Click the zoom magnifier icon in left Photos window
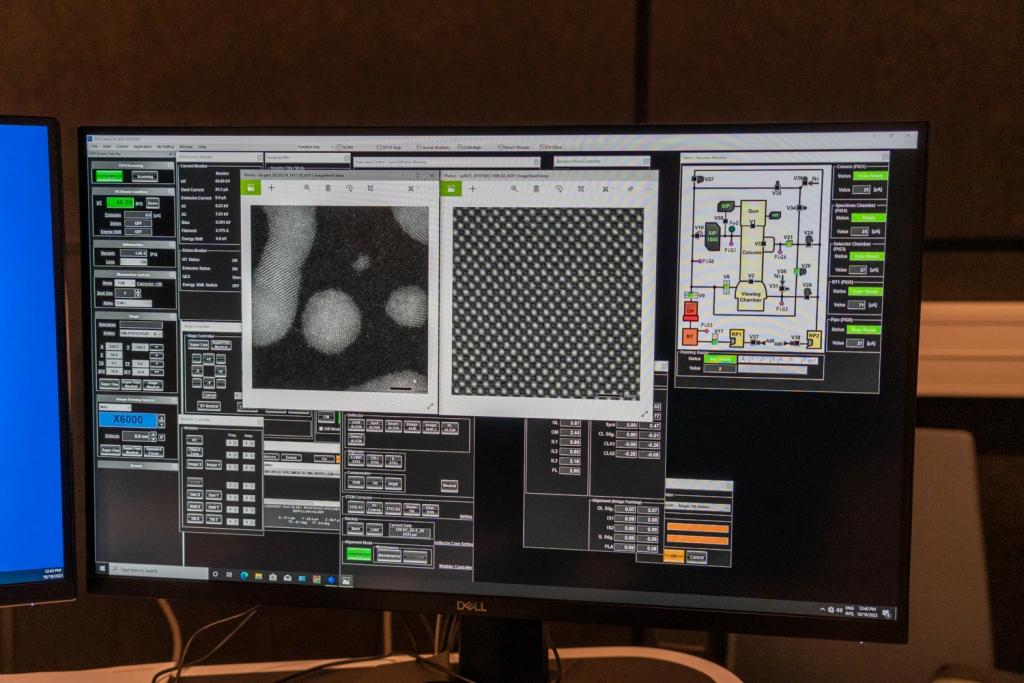 click(x=307, y=188)
